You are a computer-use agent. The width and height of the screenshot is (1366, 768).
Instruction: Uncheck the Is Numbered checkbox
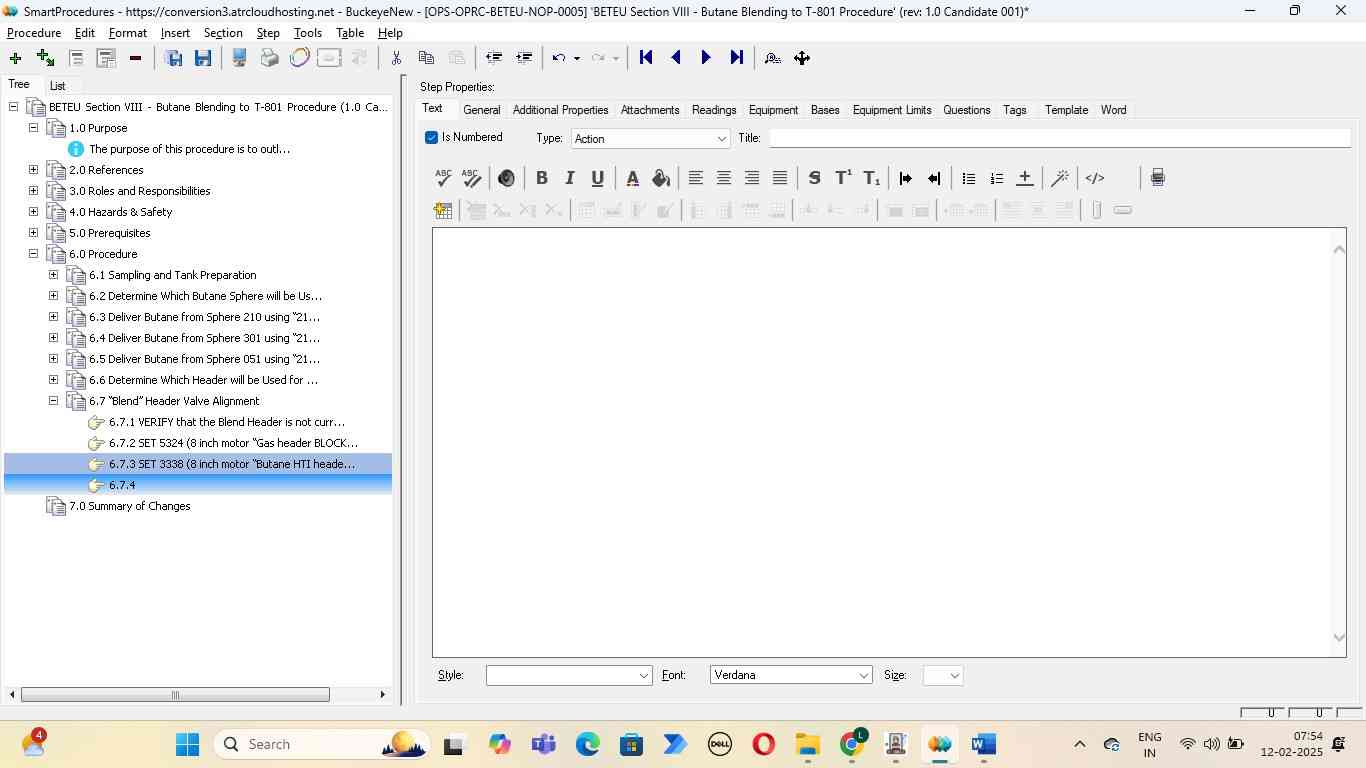click(x=432, y=138)
